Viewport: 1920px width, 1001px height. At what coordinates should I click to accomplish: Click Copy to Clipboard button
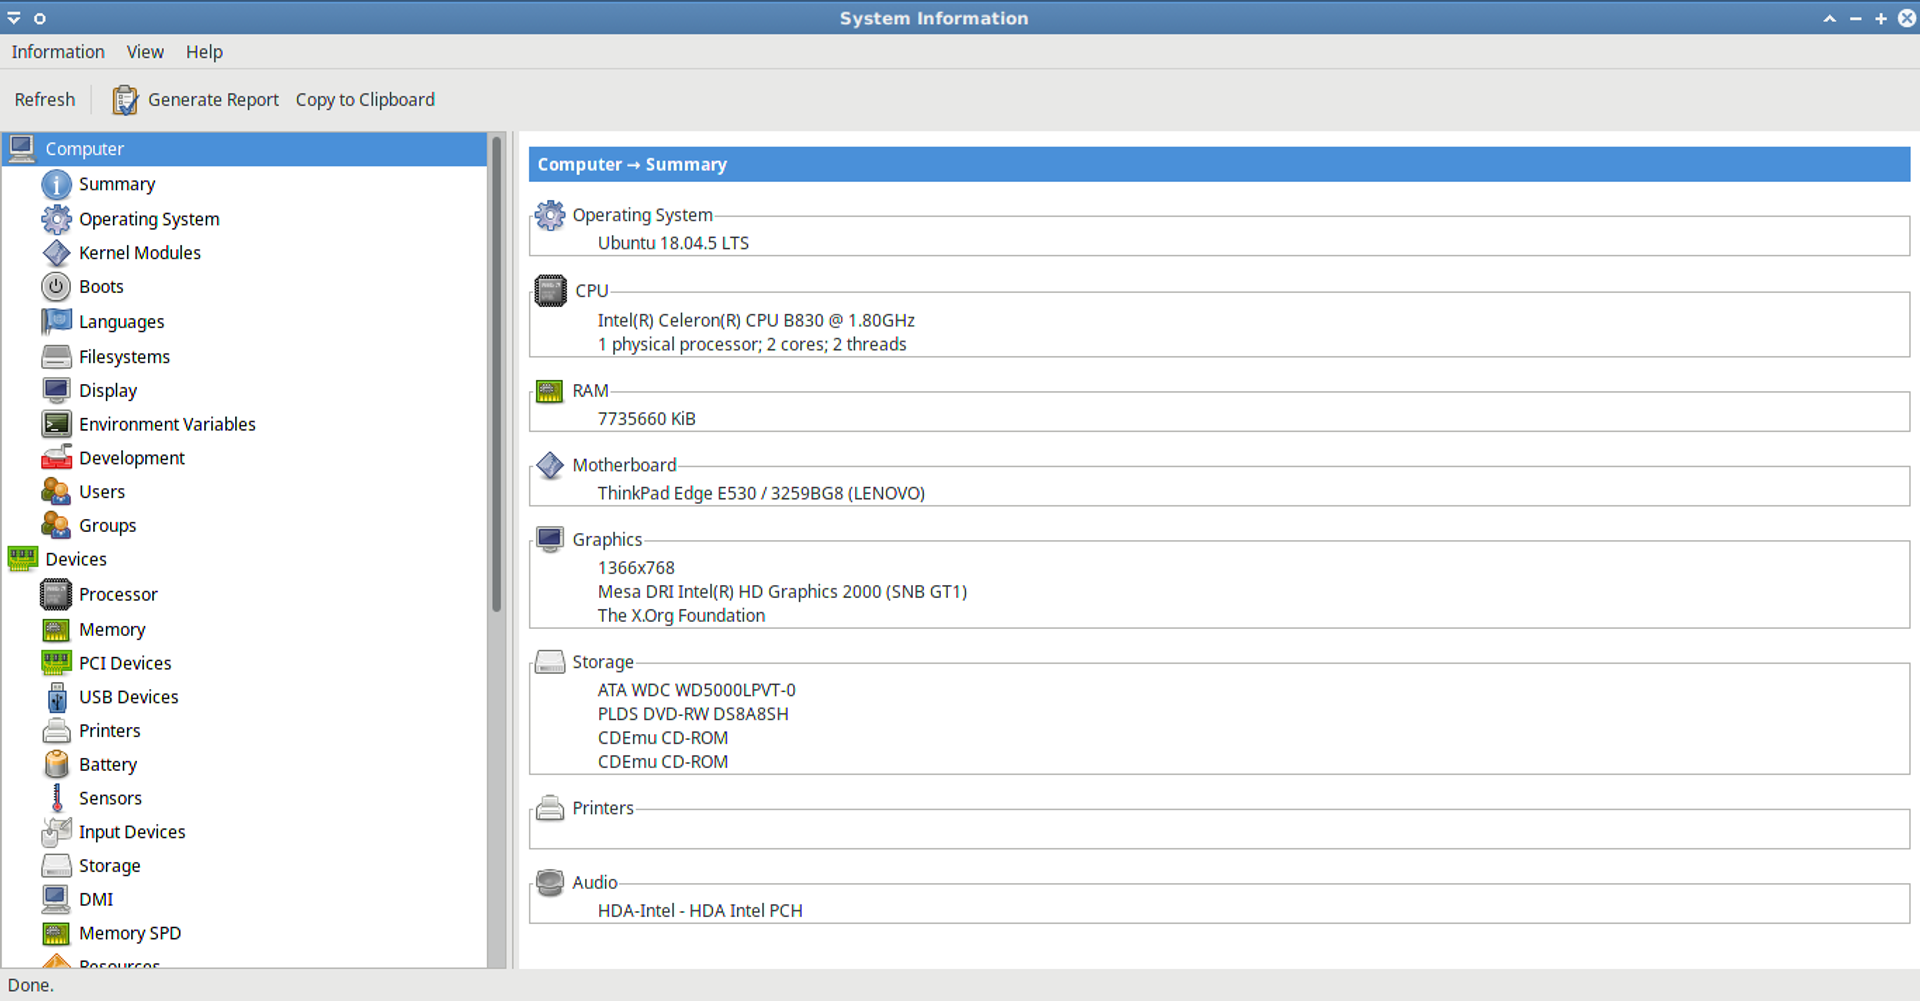tap(365, 100)
